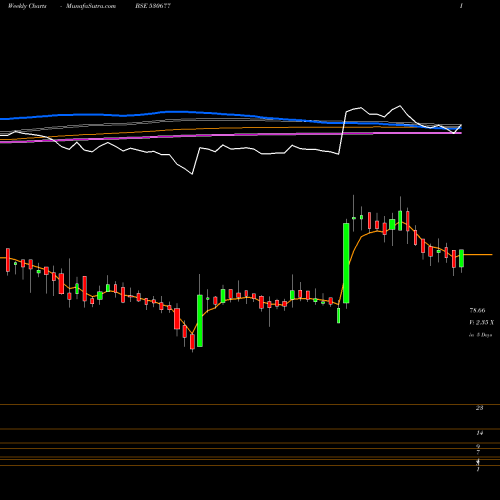Image resolution: width=500 pixels, height=500 pixels.
Task: Click the "14" level label
Action: [x=479, y=433]
